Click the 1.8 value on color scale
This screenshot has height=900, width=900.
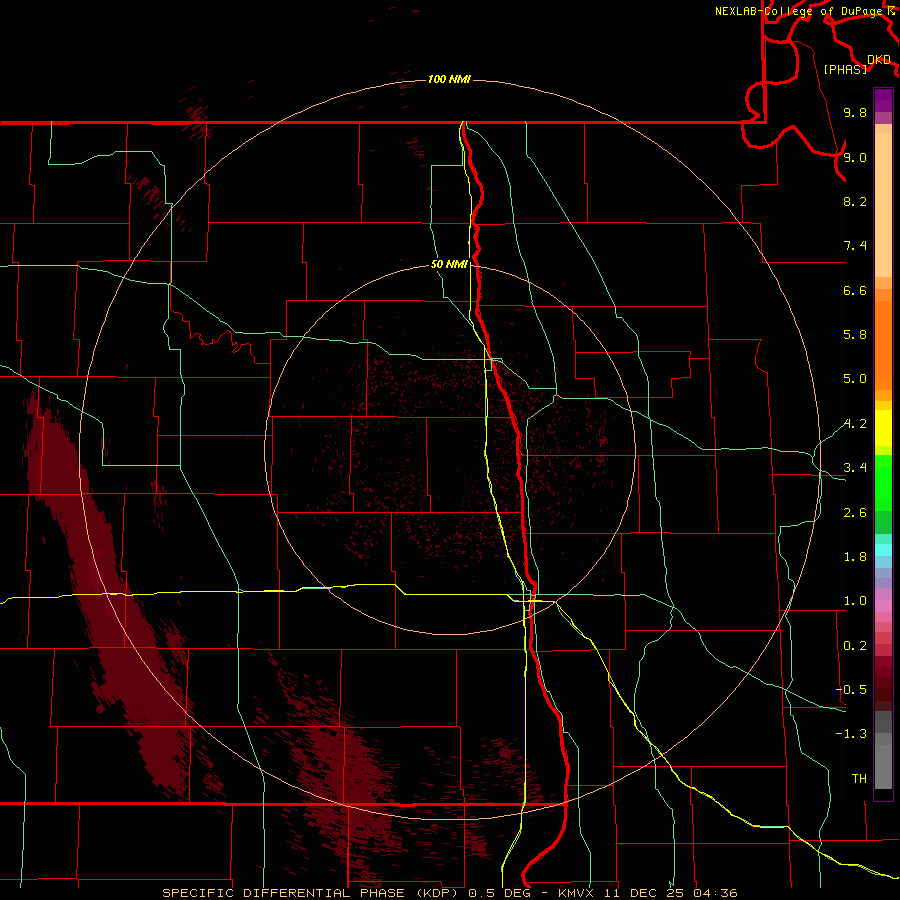[855, 557]
